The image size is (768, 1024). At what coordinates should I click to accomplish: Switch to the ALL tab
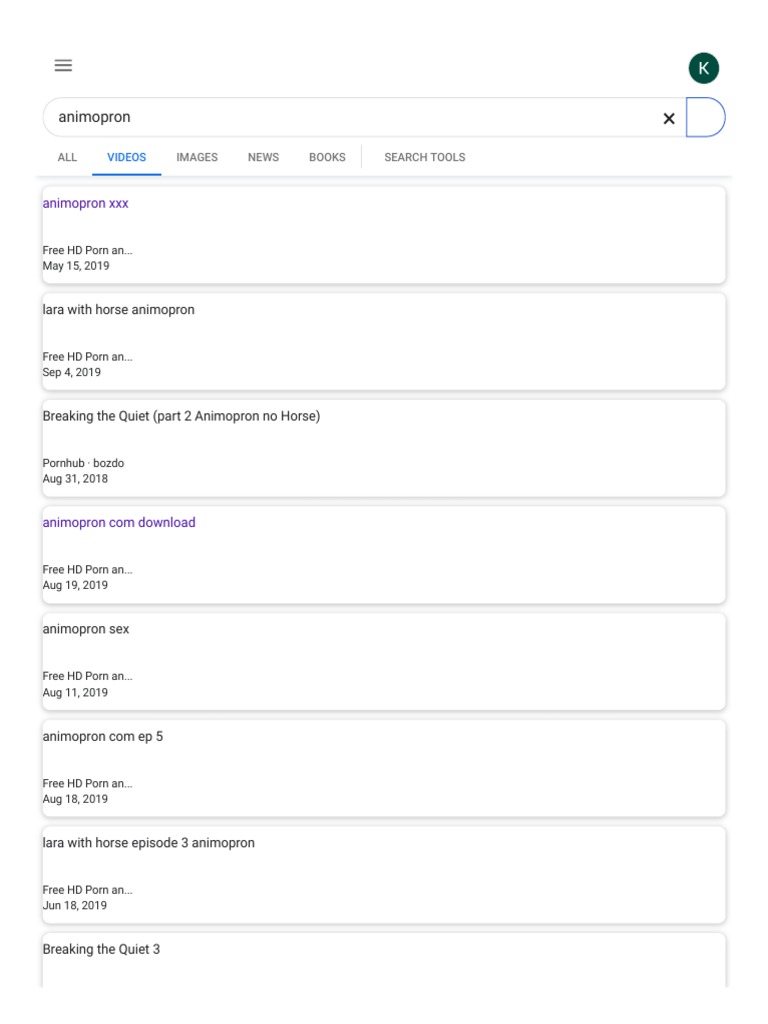(x=67, y=157)
